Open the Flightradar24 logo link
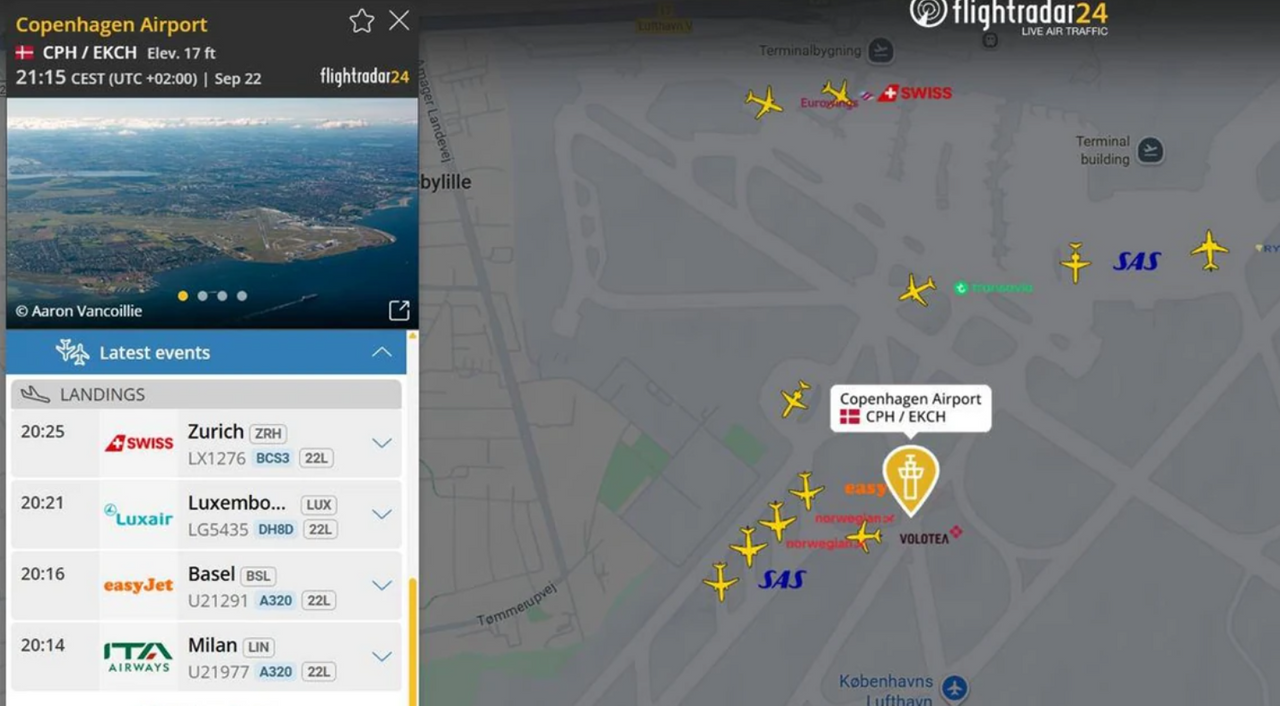 [1008, 17]
